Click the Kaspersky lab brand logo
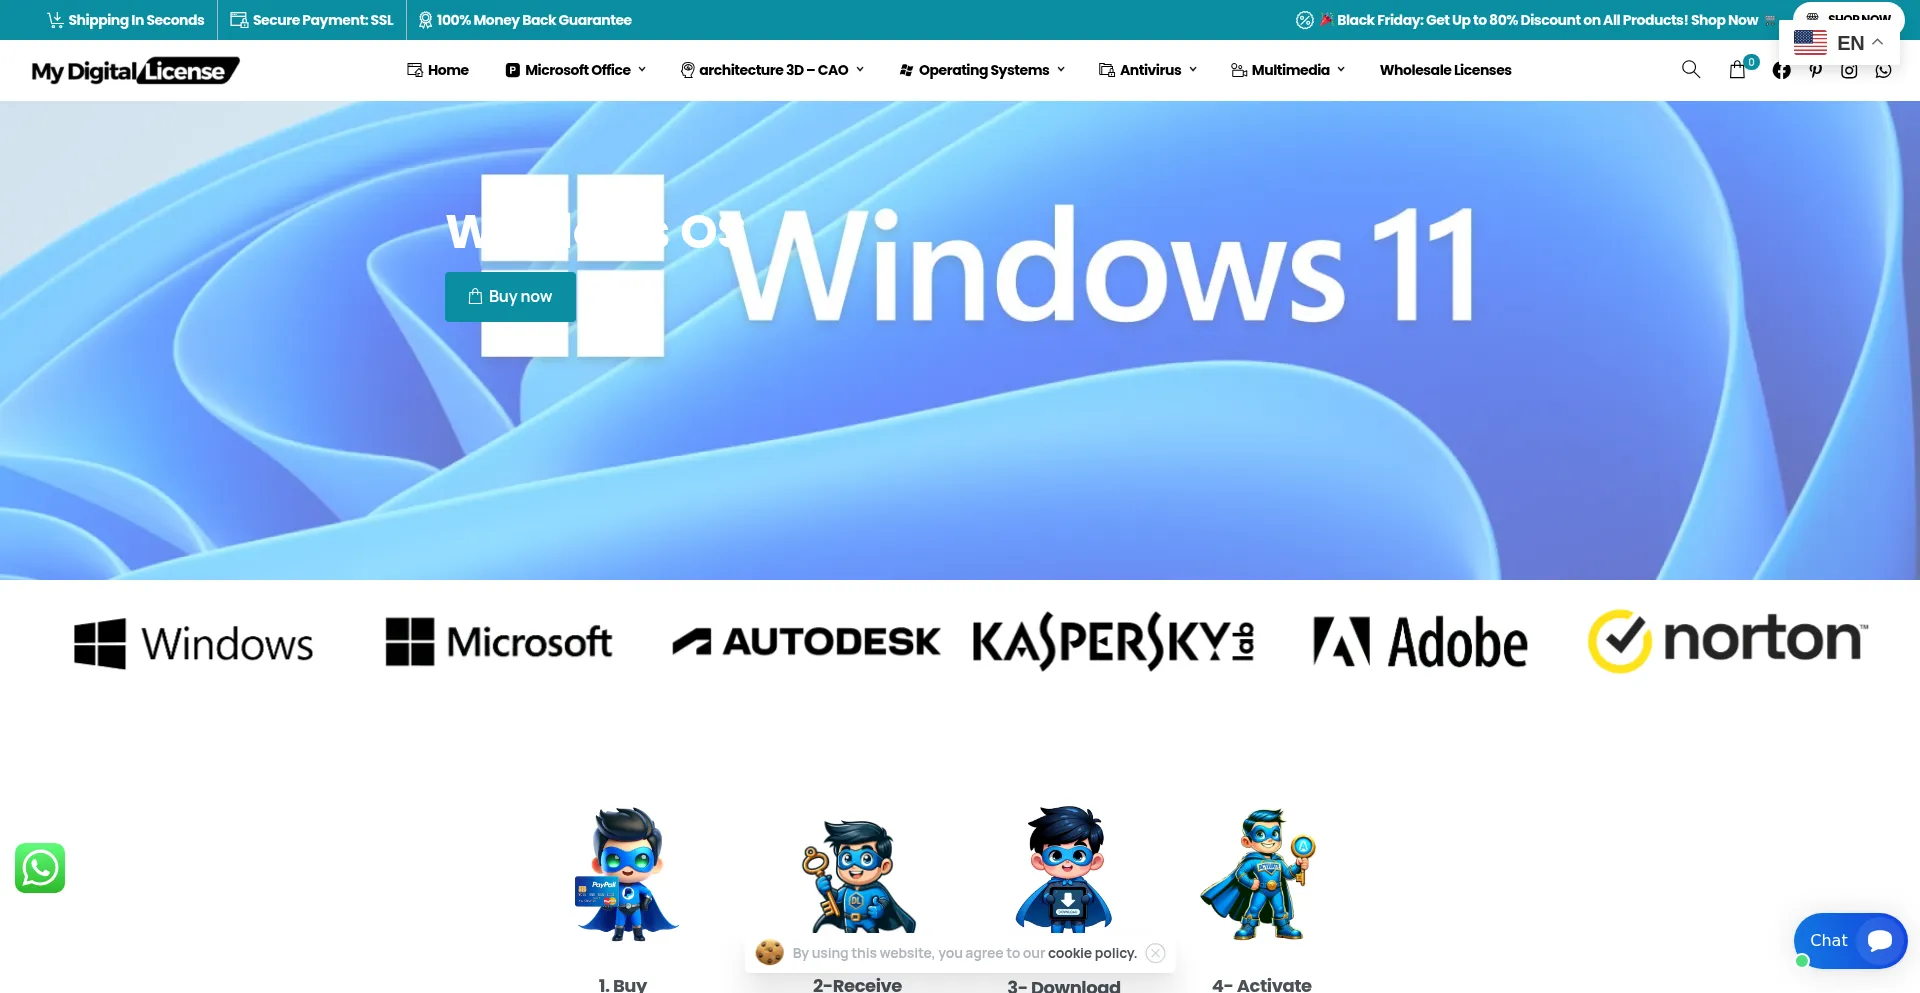 pyautogui.click(x=1114, y=641)
